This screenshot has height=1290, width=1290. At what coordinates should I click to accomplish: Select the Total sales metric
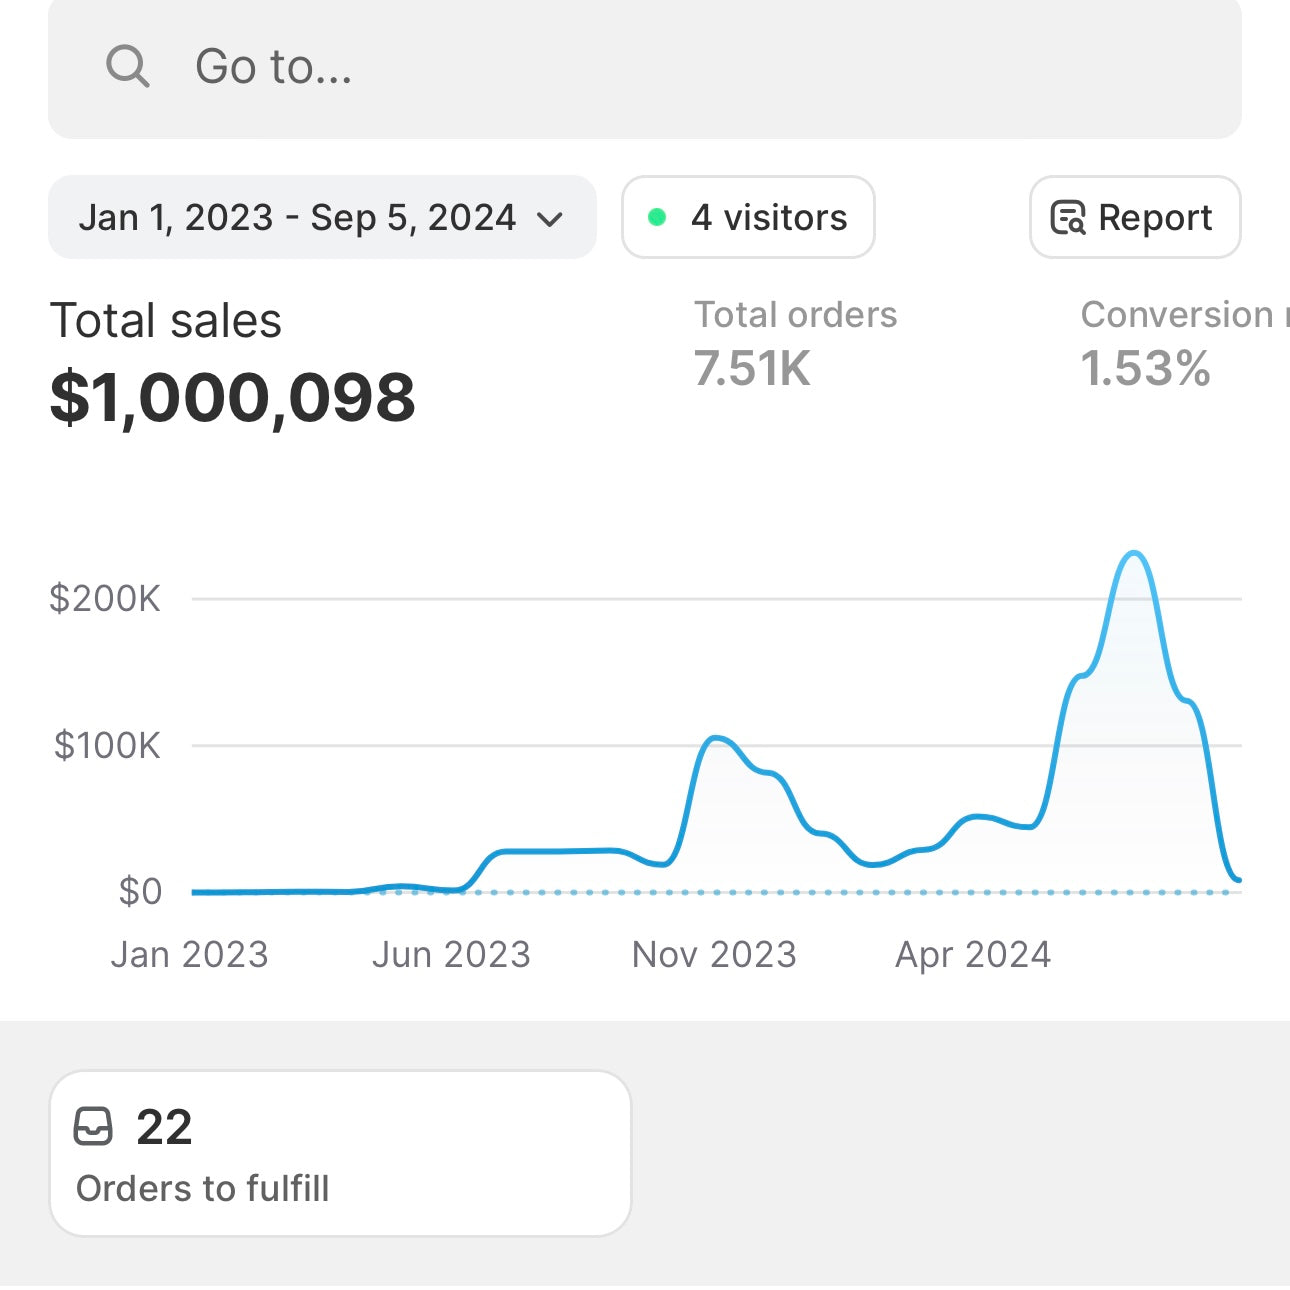pos(166,321)
